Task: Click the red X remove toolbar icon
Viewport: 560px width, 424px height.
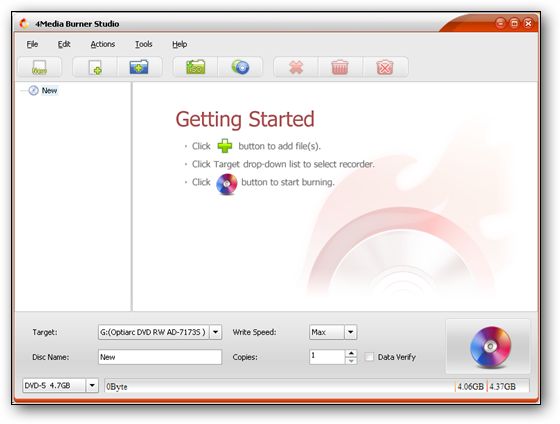Action: (x=296, y=67)
